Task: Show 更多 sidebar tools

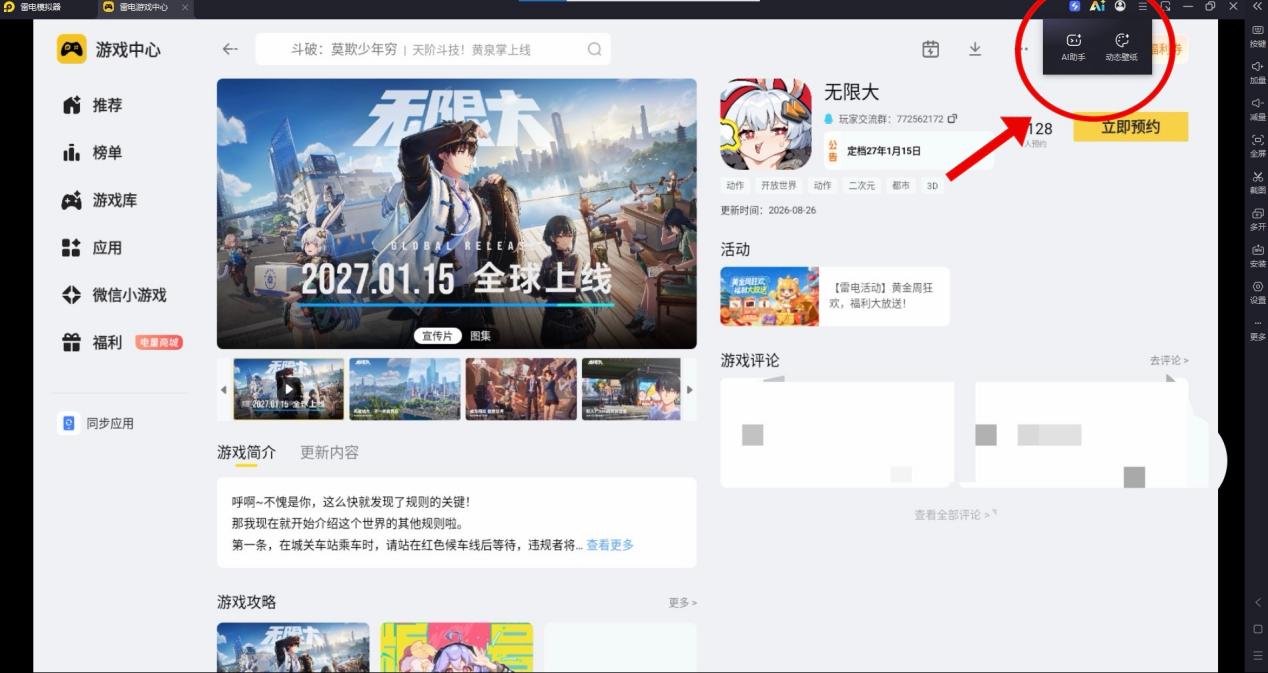Action: pos(1257,329)
